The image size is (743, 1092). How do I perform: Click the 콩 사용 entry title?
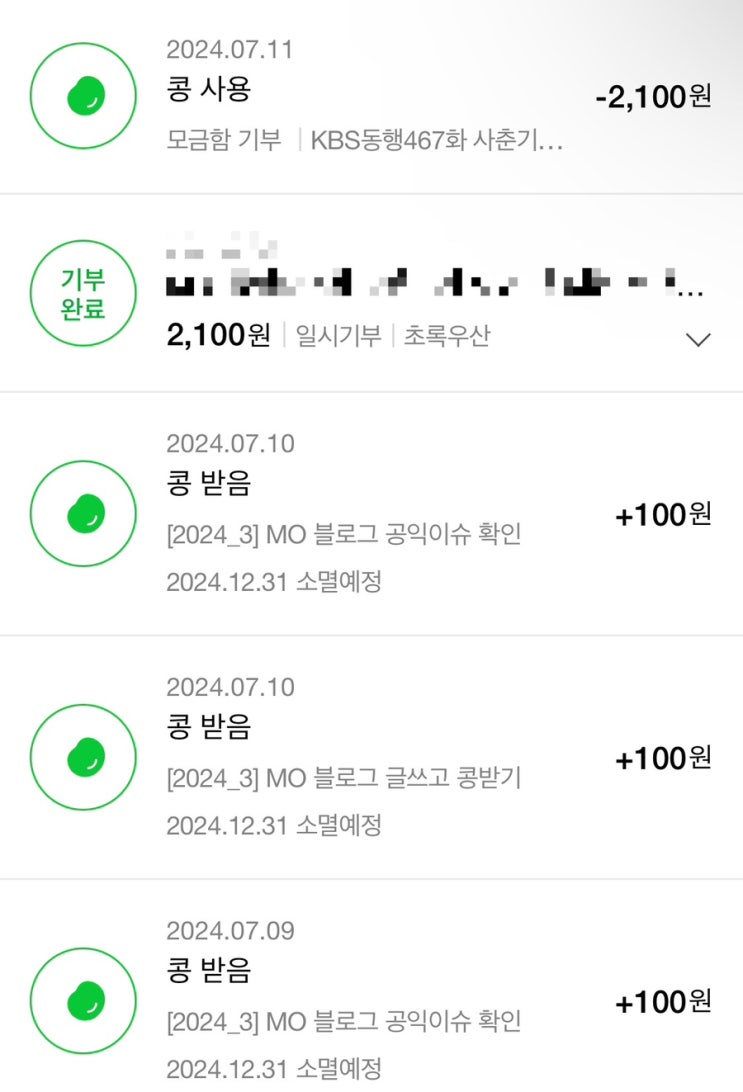tap(208, 90)
